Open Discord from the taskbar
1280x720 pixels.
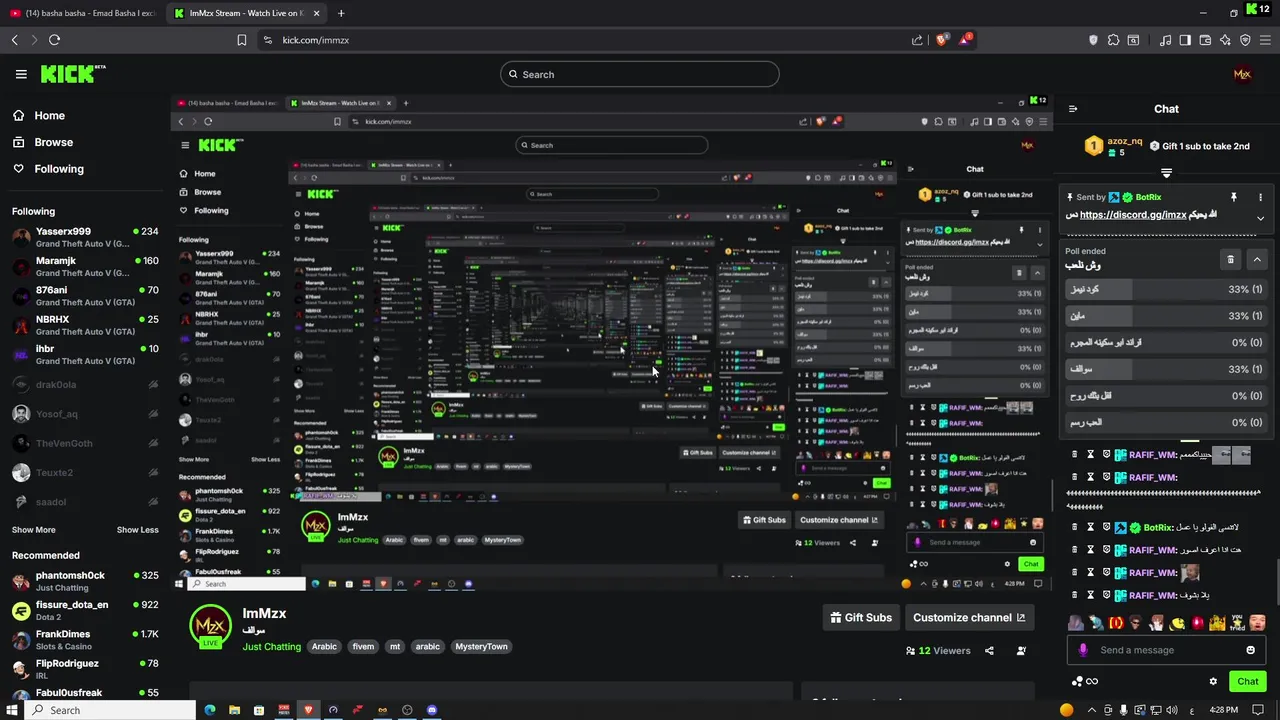tap(432, 710)
